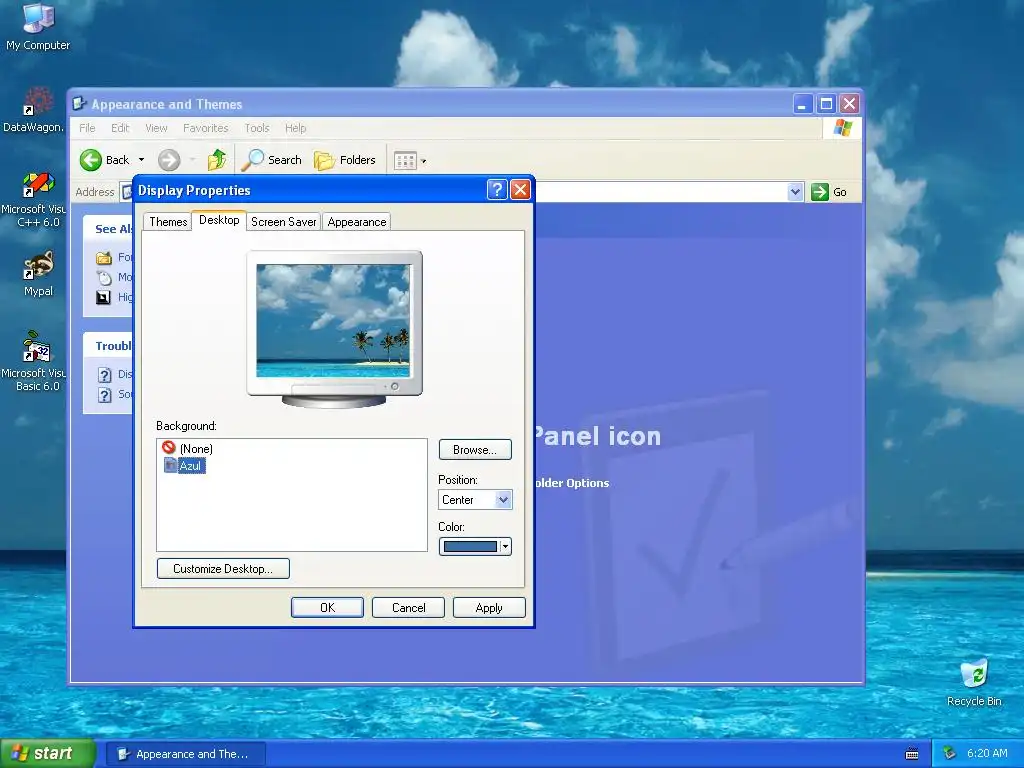The image size is (1024, 768).
Task: Click the mouse pointers icon in See Also
Action: pos(104,278)
